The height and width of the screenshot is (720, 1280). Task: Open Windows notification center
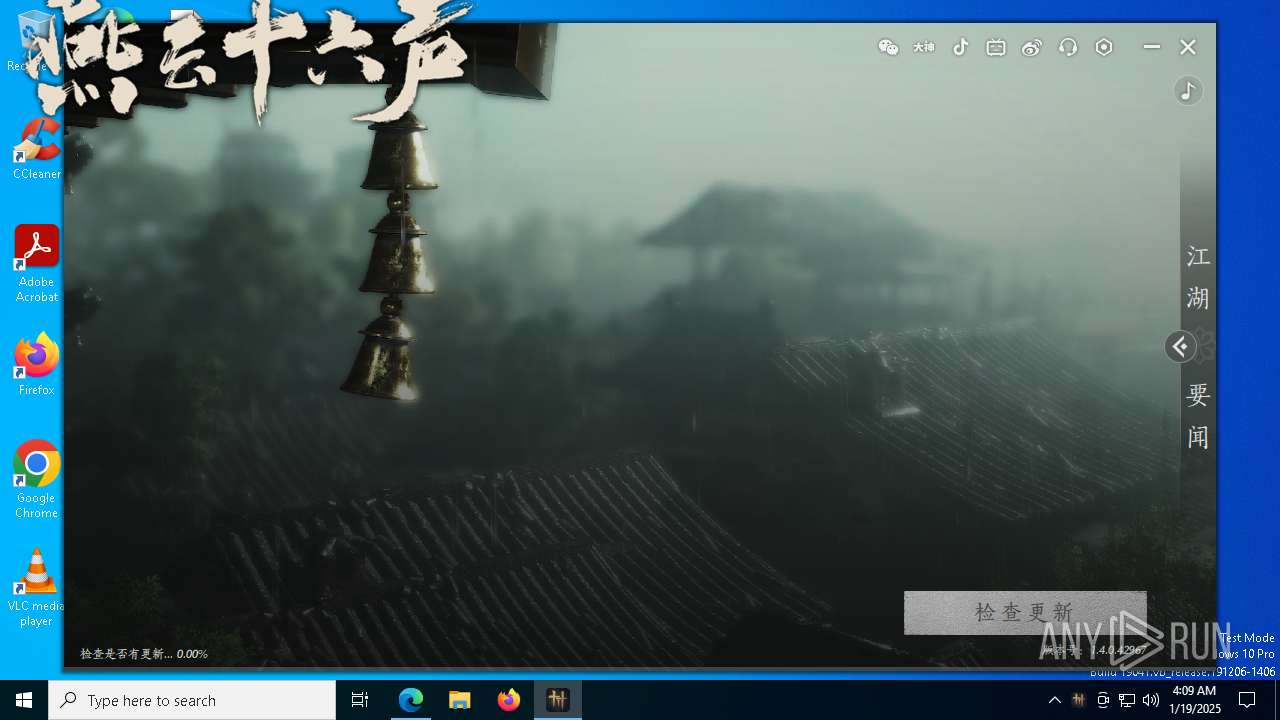pyautogui.click(x=1247, y=700)
